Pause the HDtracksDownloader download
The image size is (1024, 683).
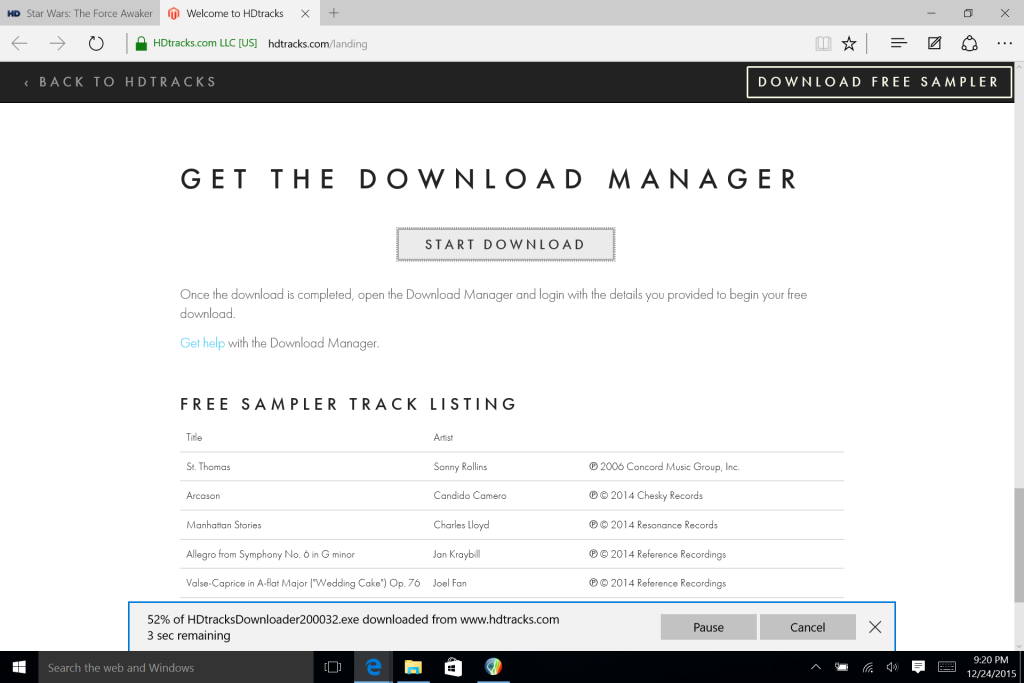(709, 627)
